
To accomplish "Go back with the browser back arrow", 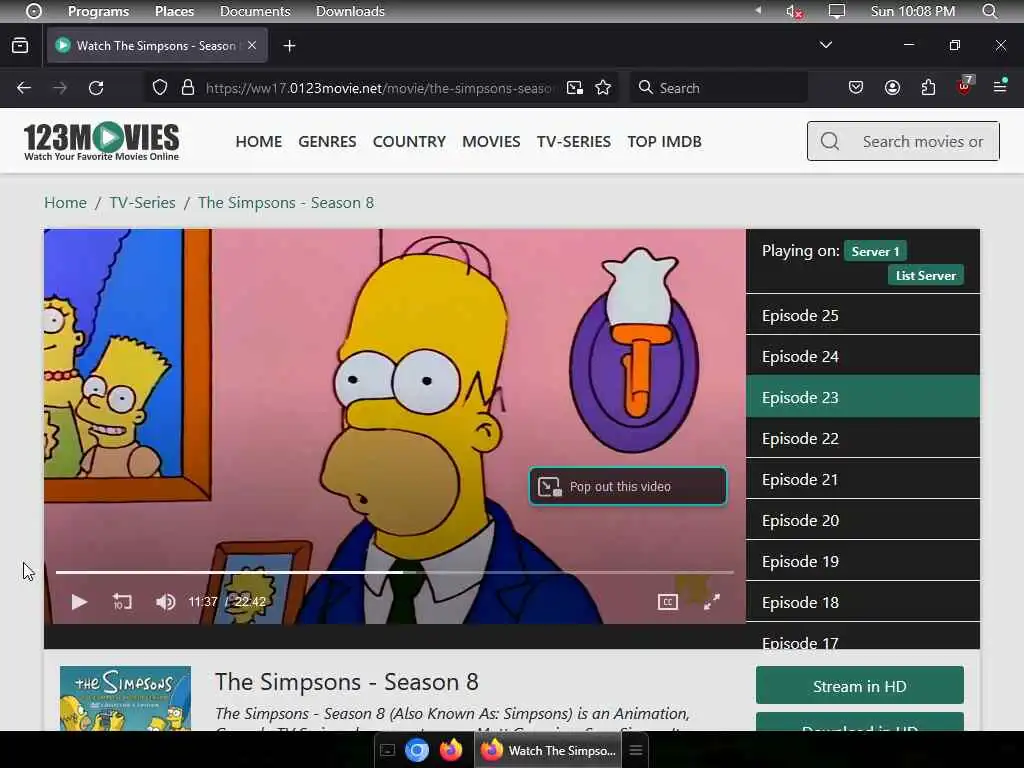I will click(24, 88).
